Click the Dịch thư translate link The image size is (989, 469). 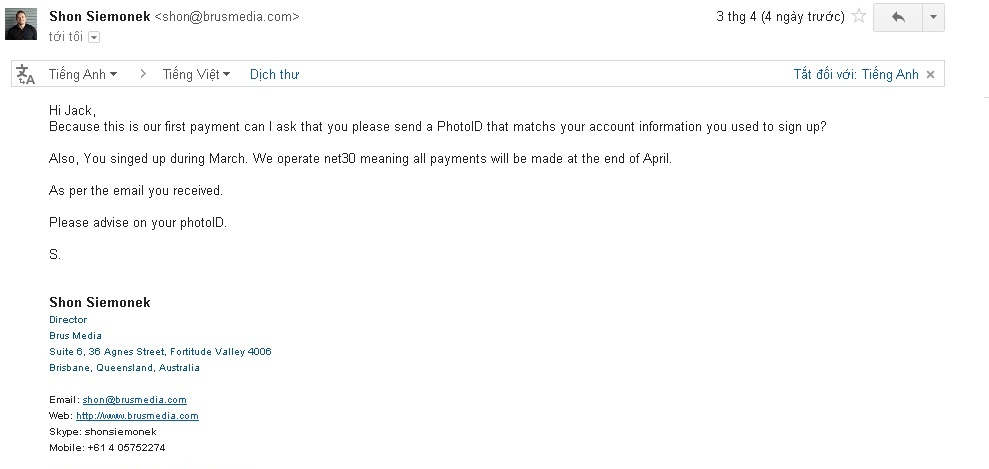click(x=274, y=74)
